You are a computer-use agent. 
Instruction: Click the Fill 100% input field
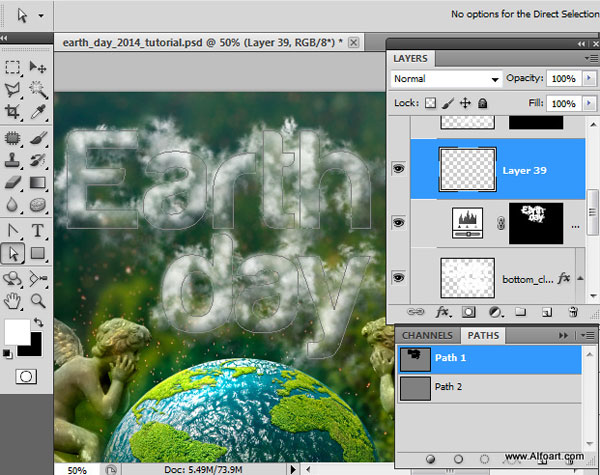coord(564,103)
